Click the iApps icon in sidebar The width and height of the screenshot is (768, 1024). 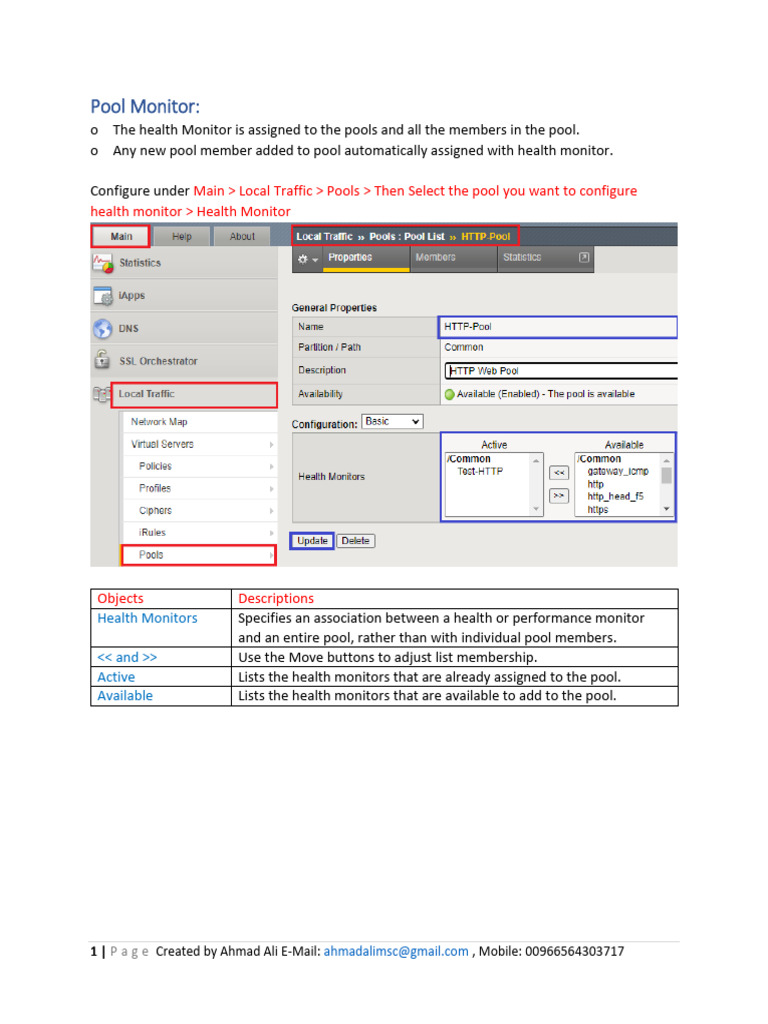103,296
